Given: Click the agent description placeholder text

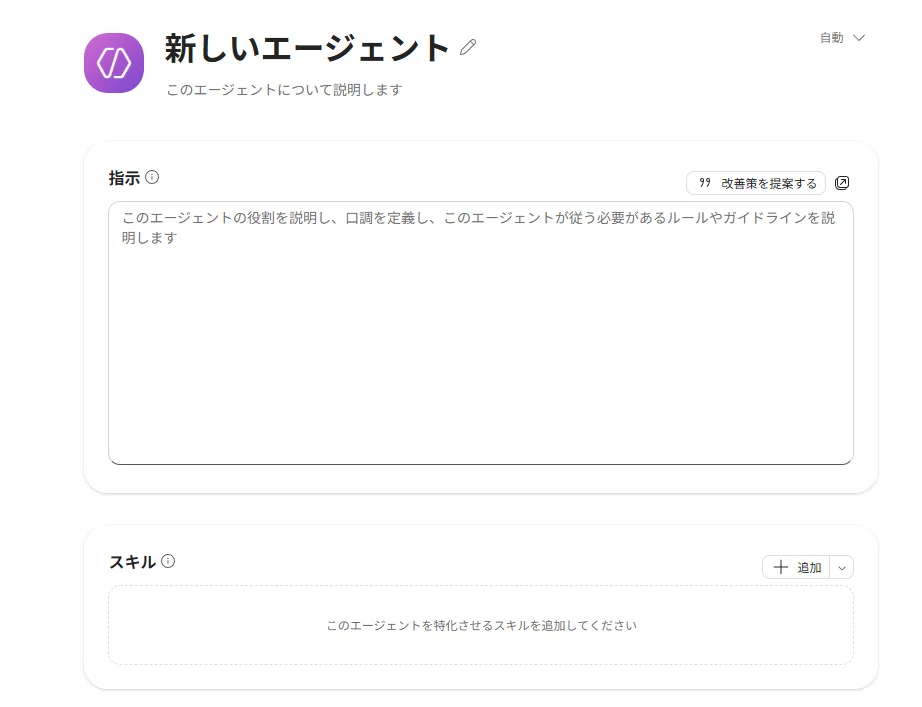Looking at the screenshot, I should click(284, 90).
